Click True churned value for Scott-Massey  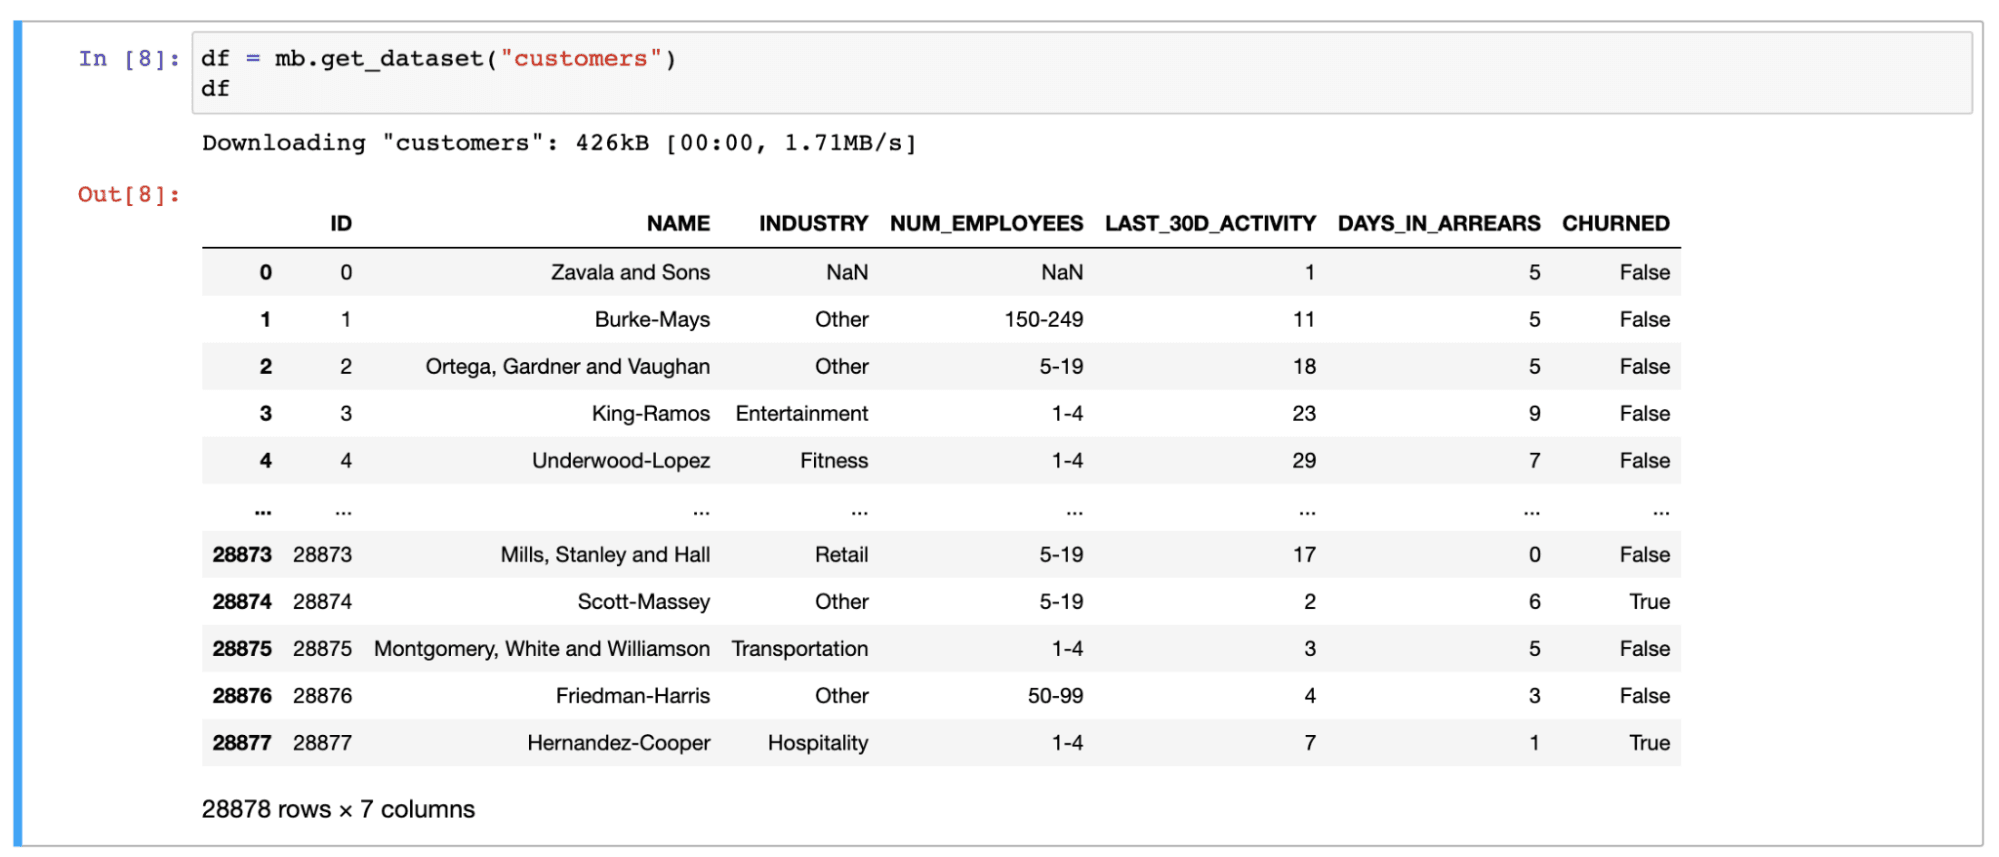click(x=1649, y=601)
